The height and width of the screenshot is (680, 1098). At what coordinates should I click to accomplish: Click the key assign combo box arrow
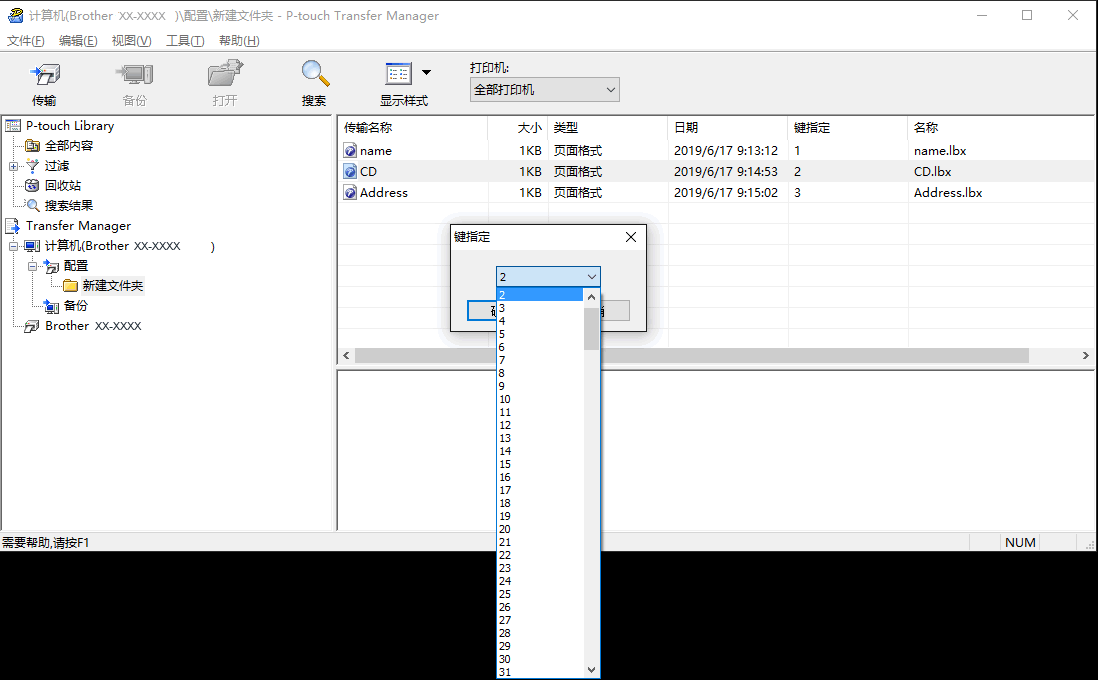click(592, 277)
